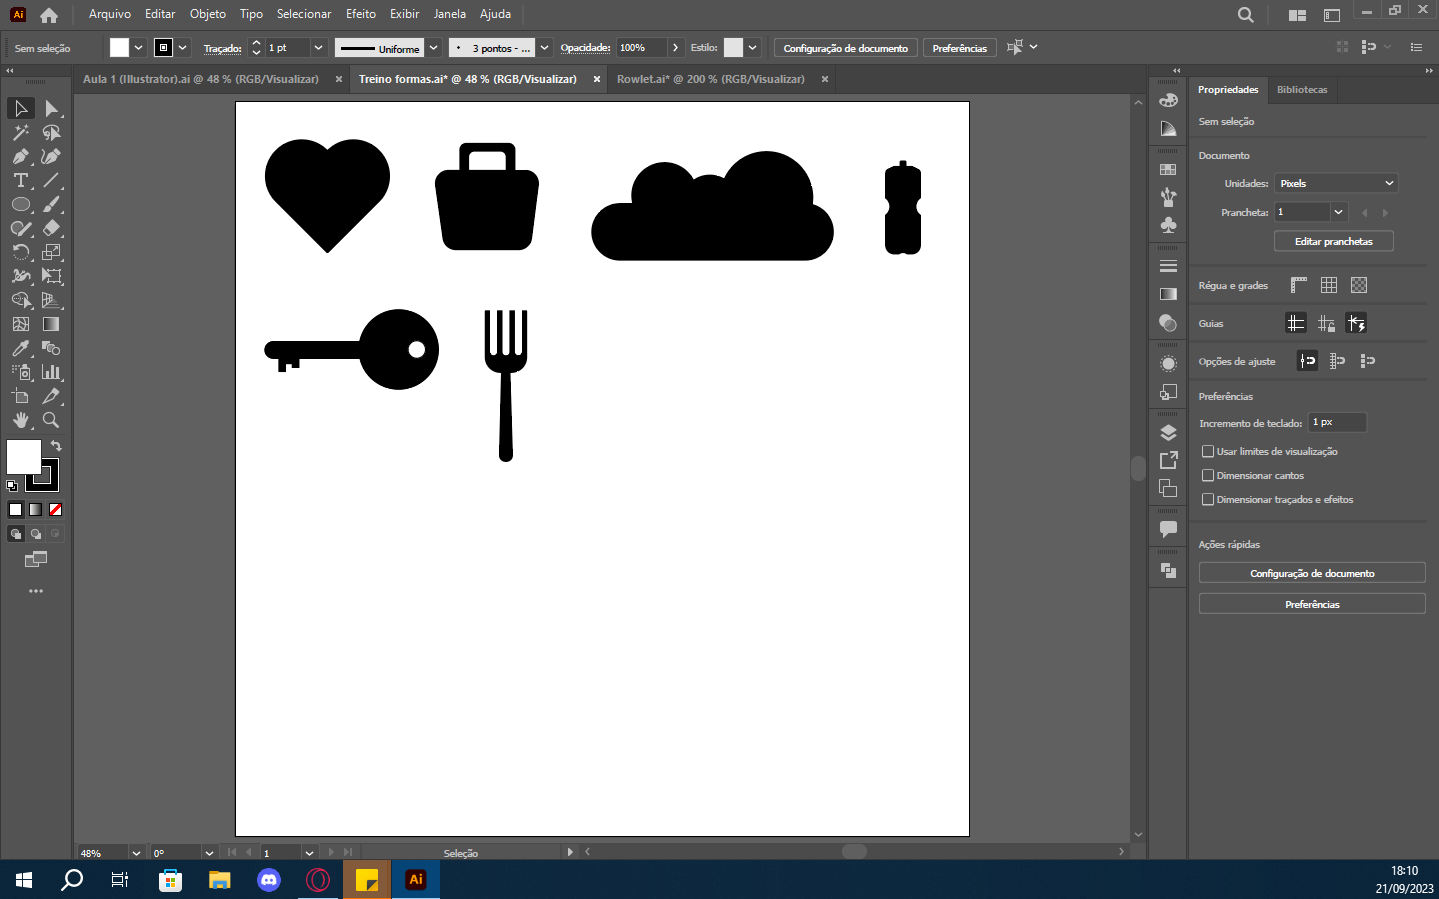
Task: Swap fill and stroke colors
Action: [x=56, y=446]
